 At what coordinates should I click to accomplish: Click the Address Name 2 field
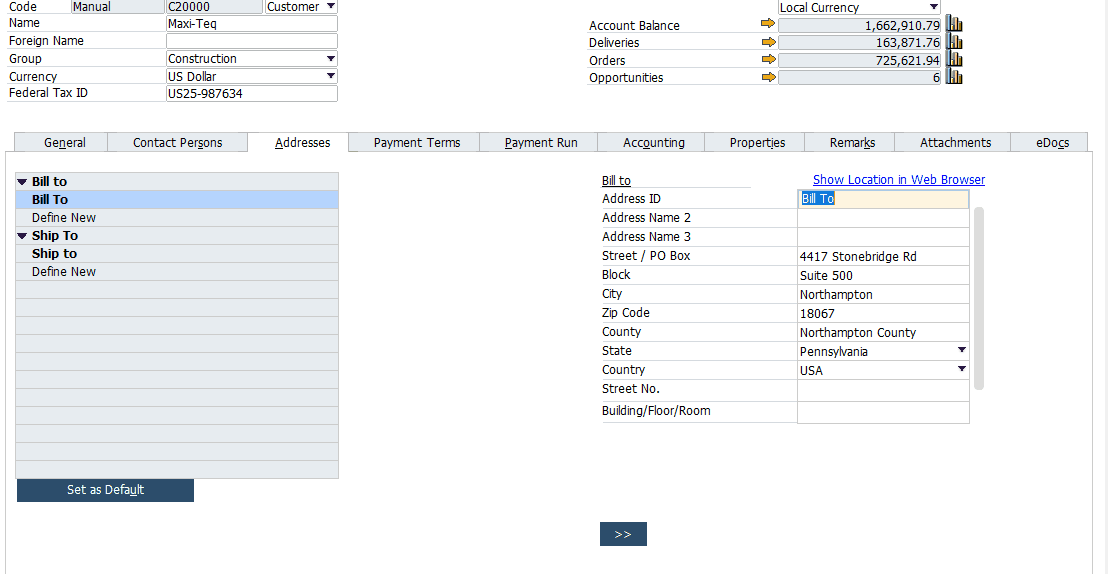(x=883, y=218)
